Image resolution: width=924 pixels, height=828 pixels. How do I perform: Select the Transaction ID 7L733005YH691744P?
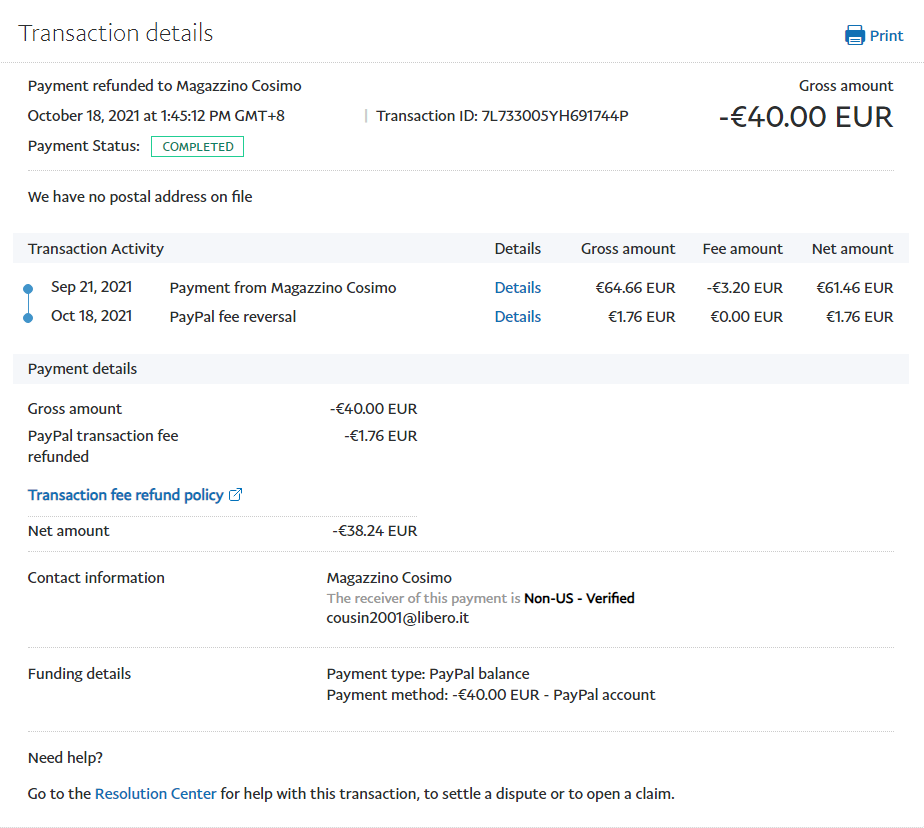click(555, 116)
